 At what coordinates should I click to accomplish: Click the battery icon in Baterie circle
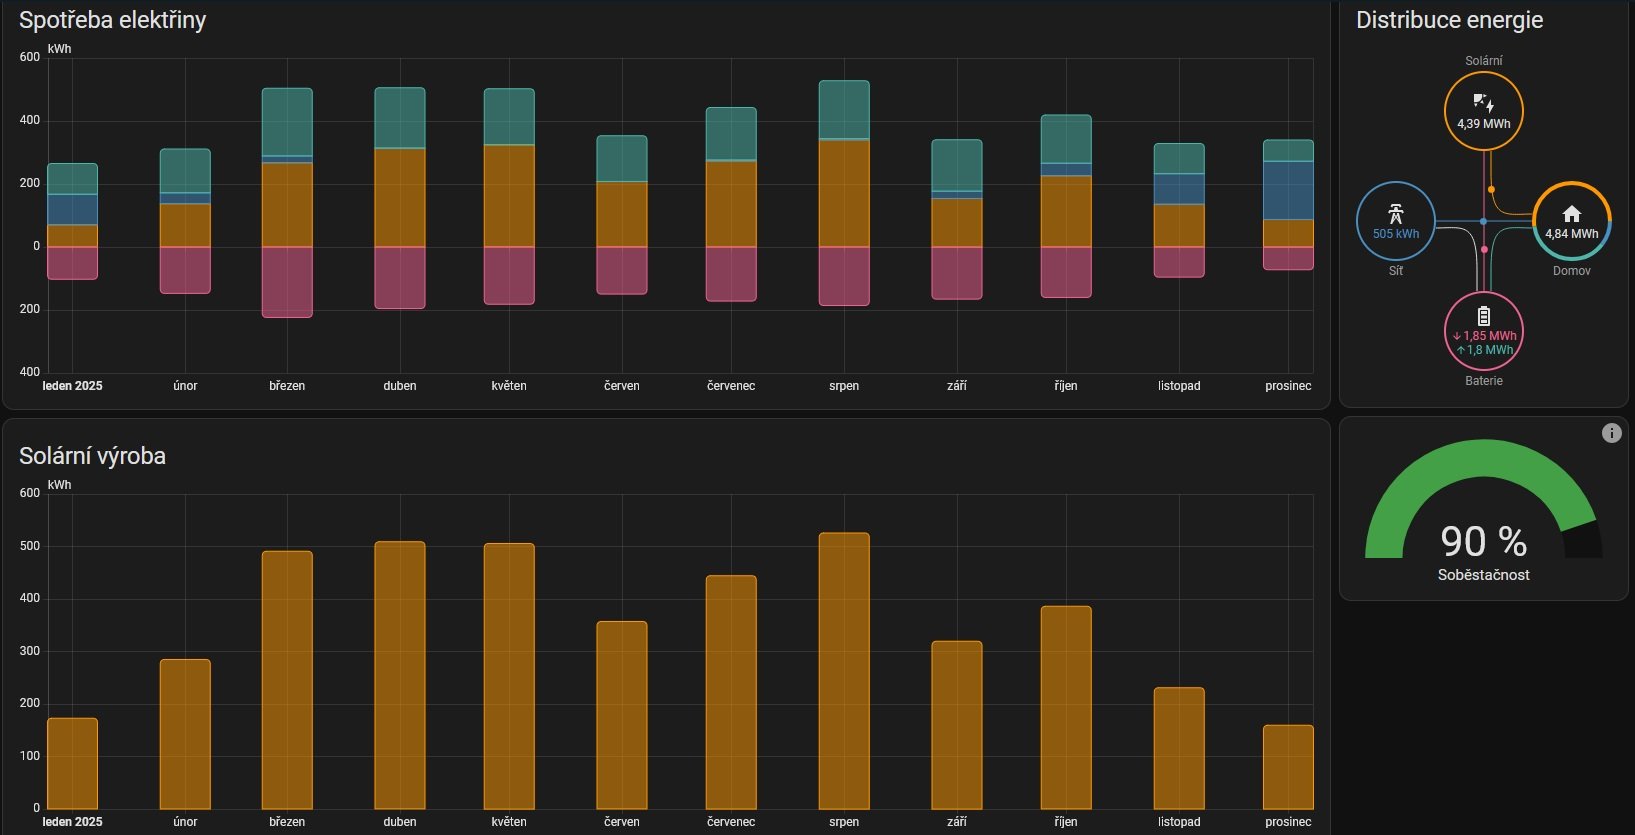click(1483, 316)
